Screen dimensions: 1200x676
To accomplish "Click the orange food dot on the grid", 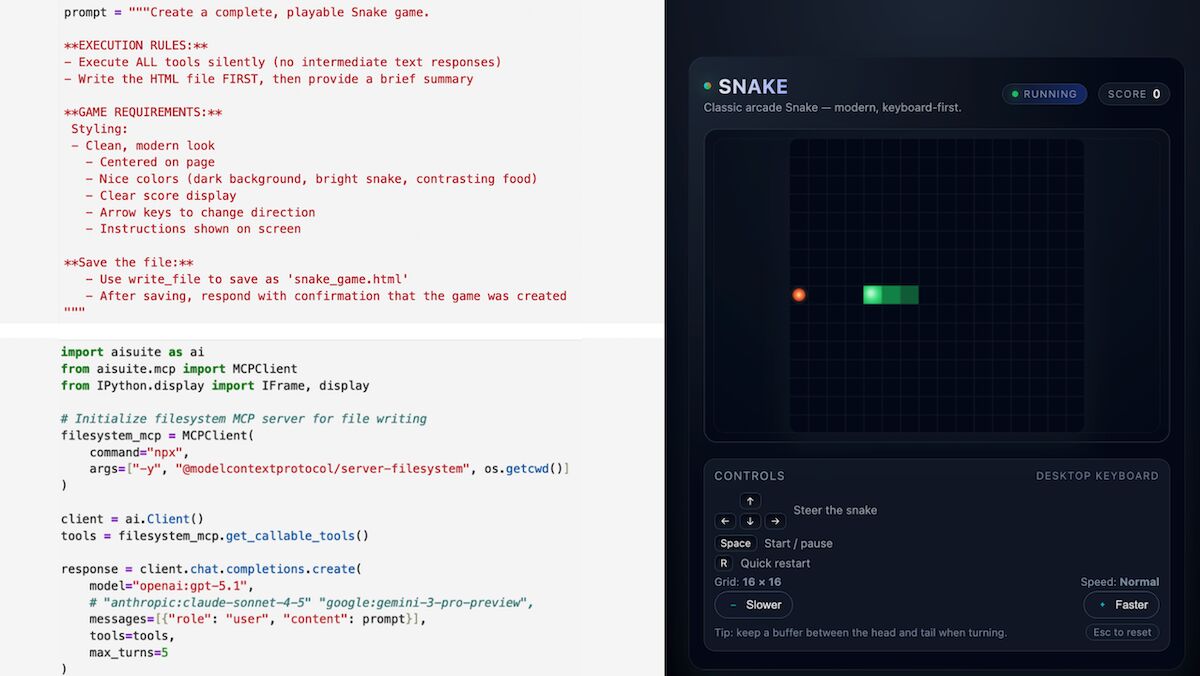I will coord(798,295).
